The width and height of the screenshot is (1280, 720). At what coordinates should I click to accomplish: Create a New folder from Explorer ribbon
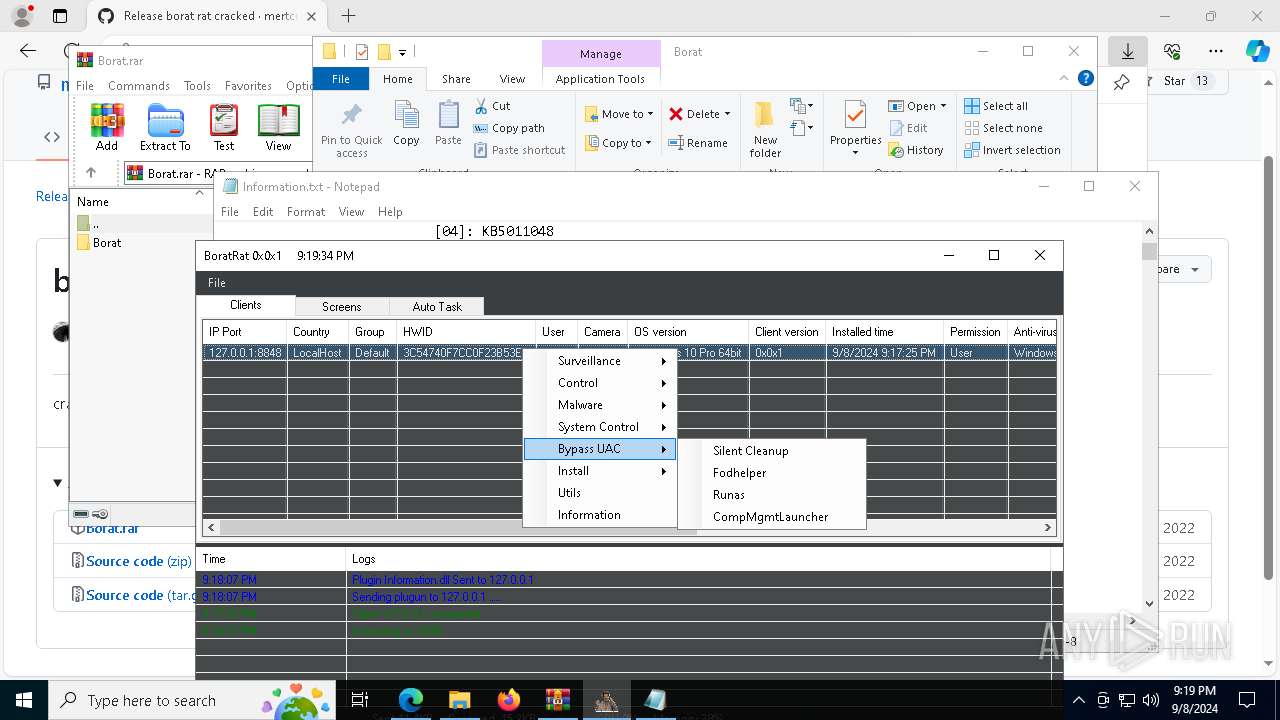tap(765, 129)
